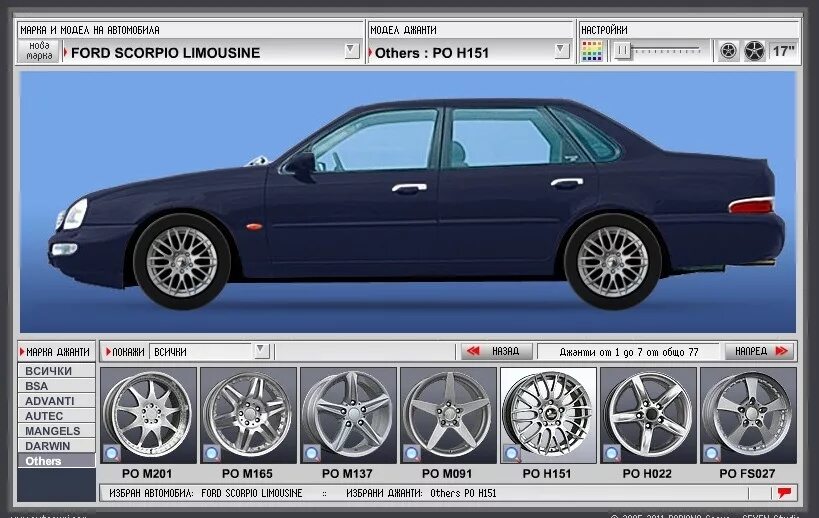Screen dimensions: 819x518
Task: Select ADVANTI wheel brand
Action: (x=56, y=401)
